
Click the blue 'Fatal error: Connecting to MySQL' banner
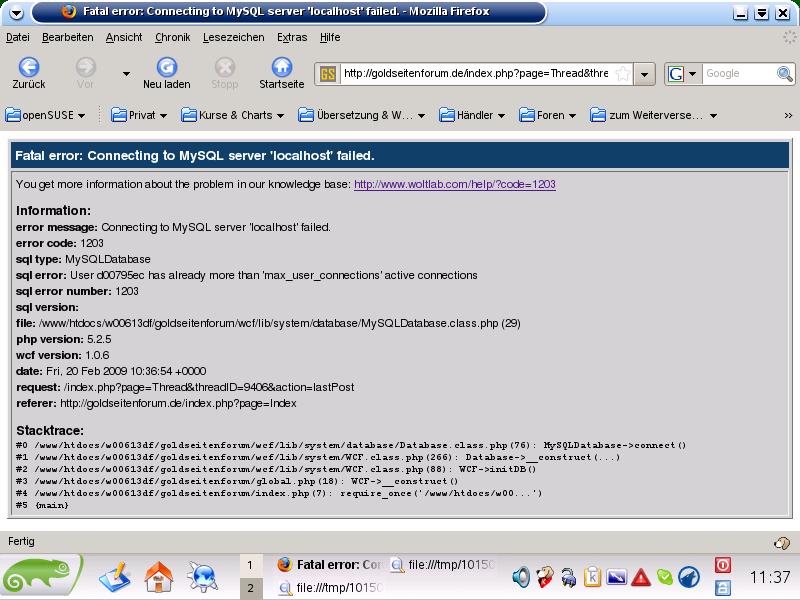pos(400,156)
